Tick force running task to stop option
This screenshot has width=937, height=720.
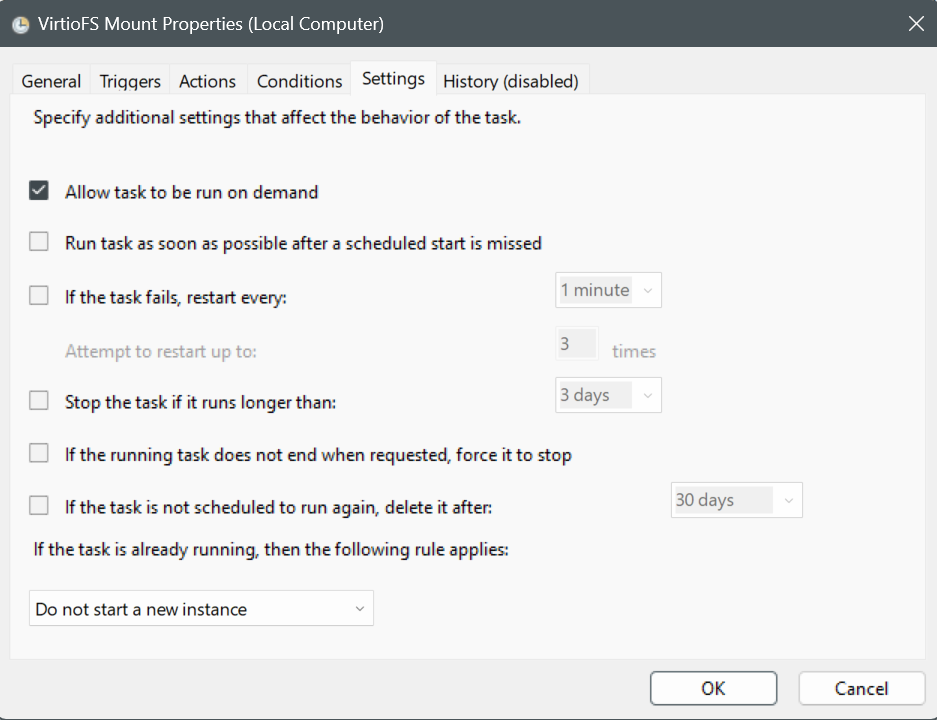(x=39, y=454)
